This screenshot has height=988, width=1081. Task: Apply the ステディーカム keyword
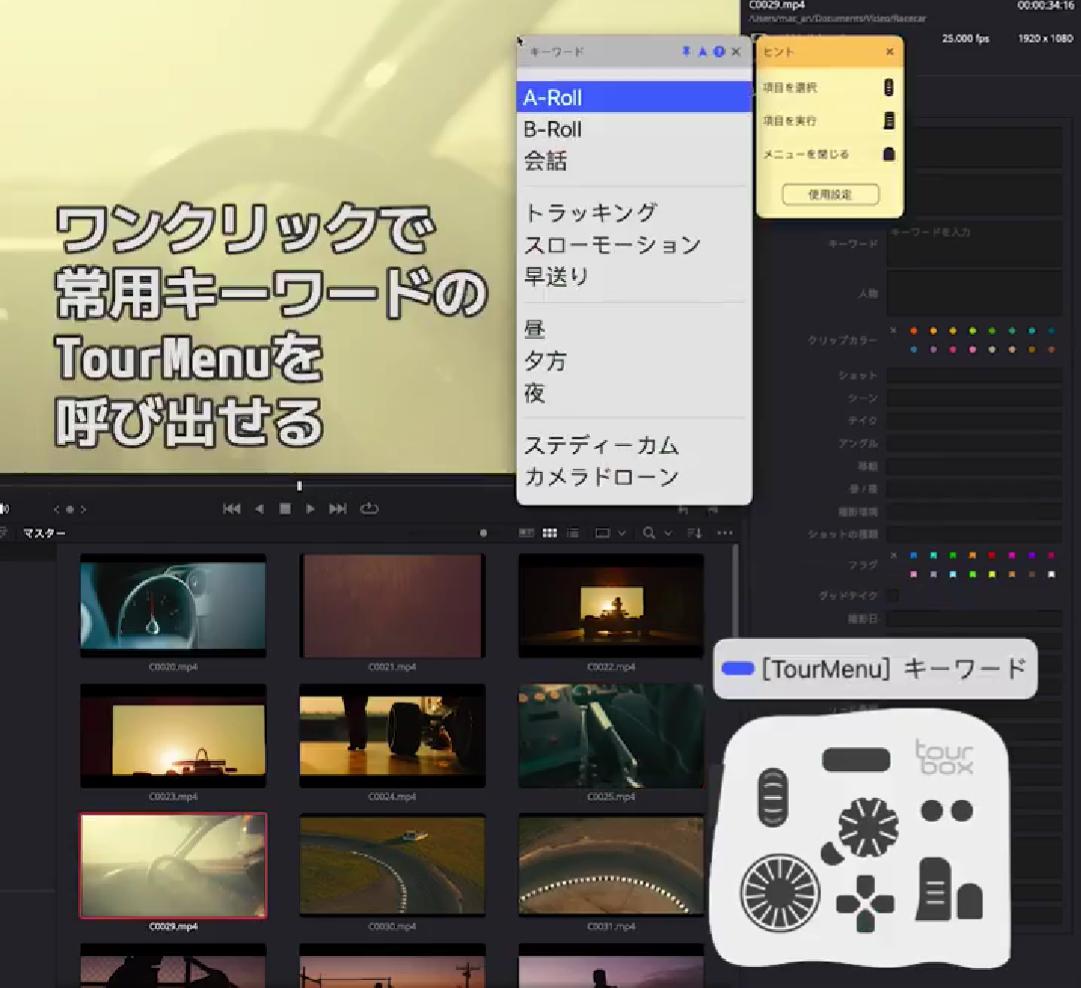(x=634, y=445)
